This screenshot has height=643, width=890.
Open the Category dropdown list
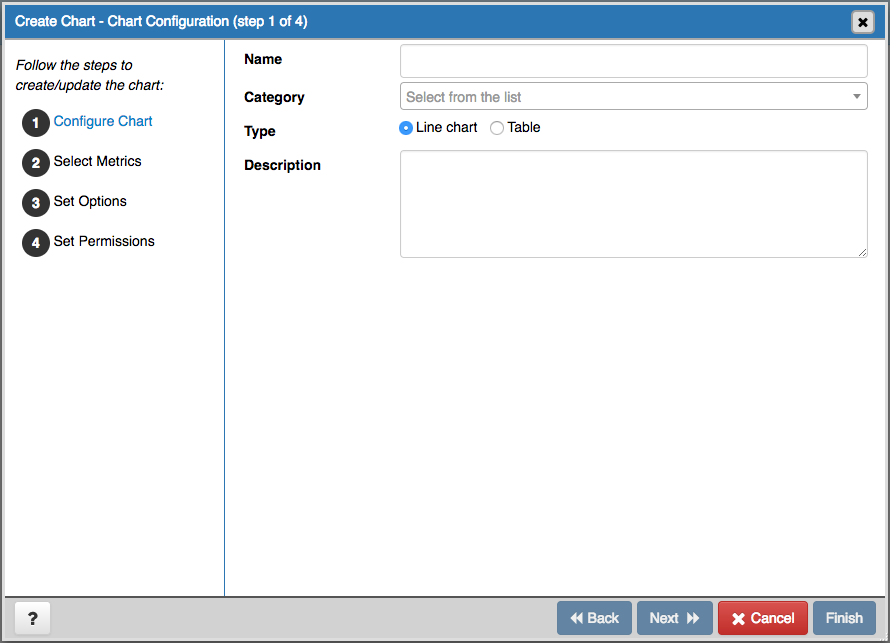tap(633, 96)
